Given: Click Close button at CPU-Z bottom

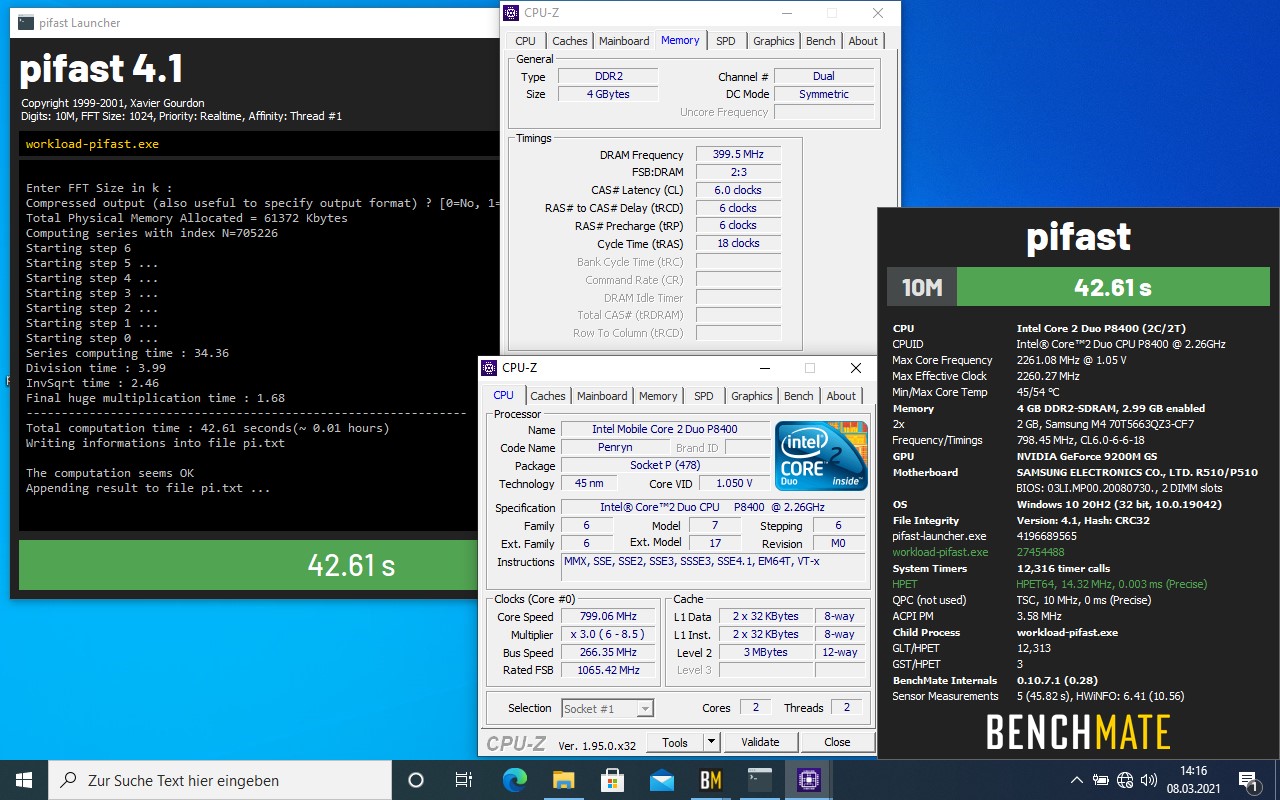Looking at the screenshot, I should click(837, 742).
